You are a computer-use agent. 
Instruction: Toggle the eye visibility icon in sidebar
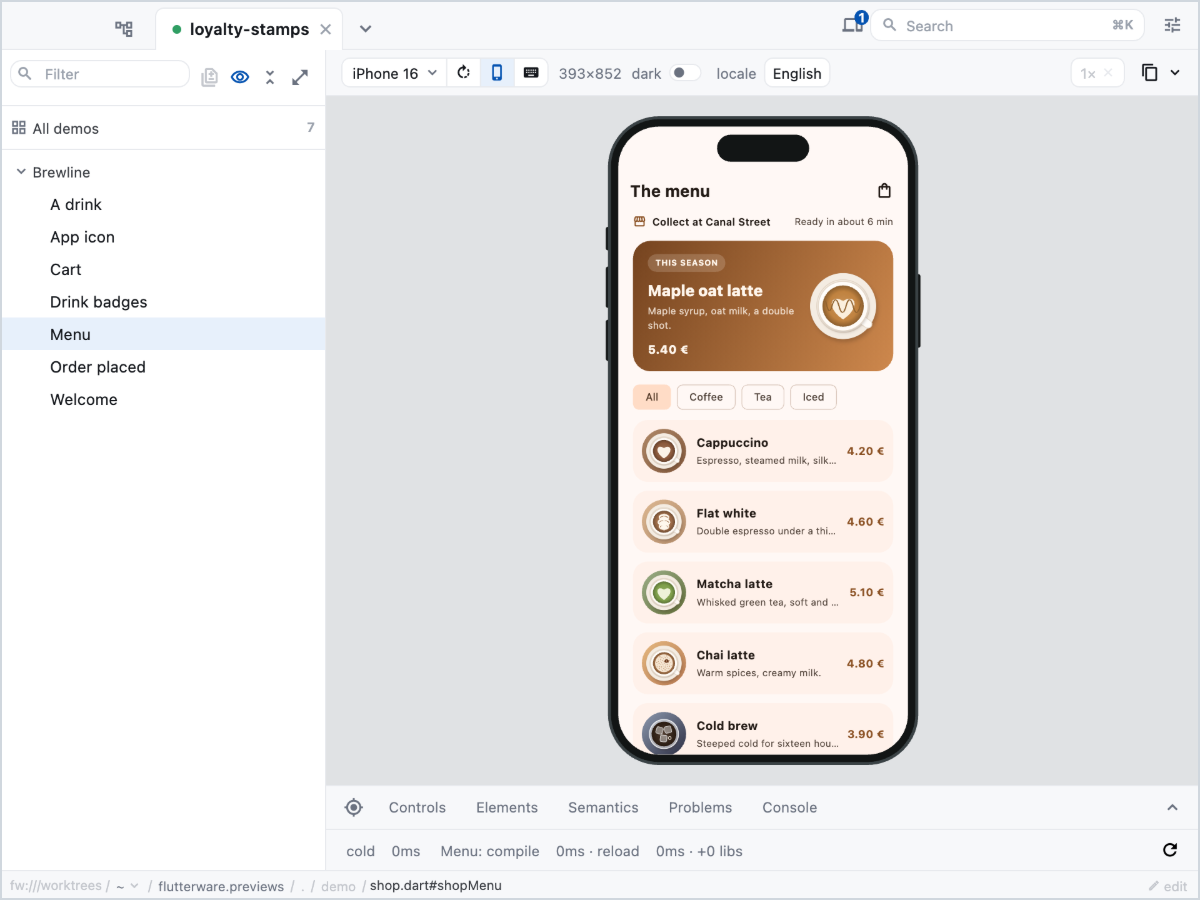240,77
